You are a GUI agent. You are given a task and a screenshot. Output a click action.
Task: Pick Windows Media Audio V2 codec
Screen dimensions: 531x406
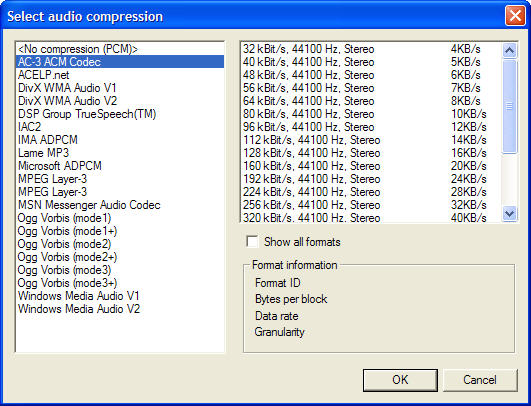[x=120, y=309]
